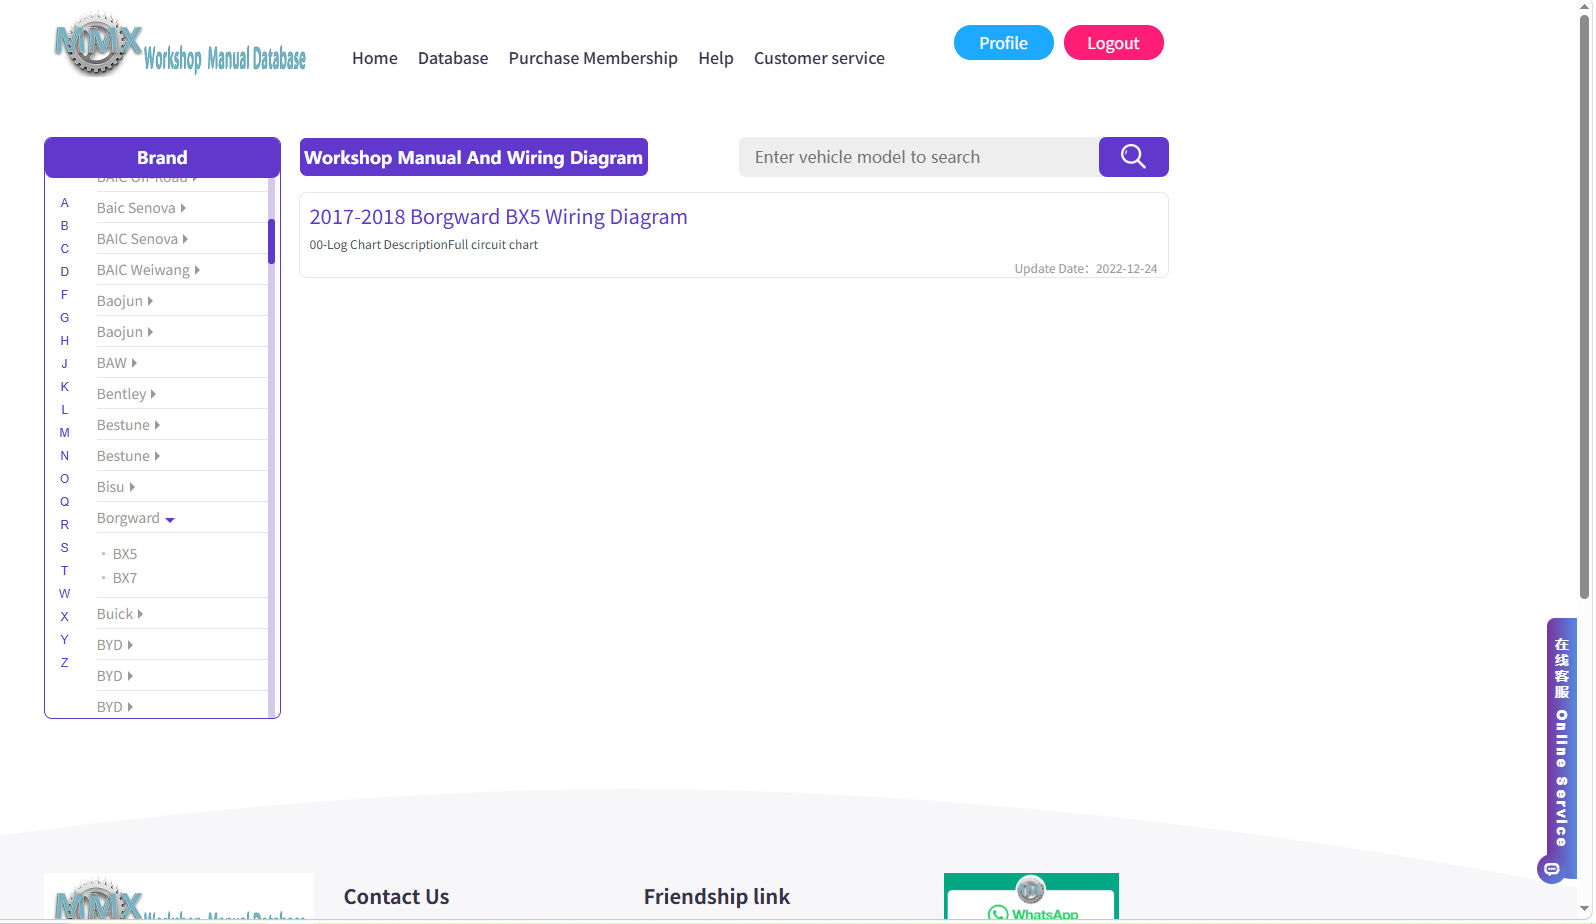The image size is (1596, 924).
Task: Jump to brands starting with Q
Action: pyautogui.click(x=65, y=502)
